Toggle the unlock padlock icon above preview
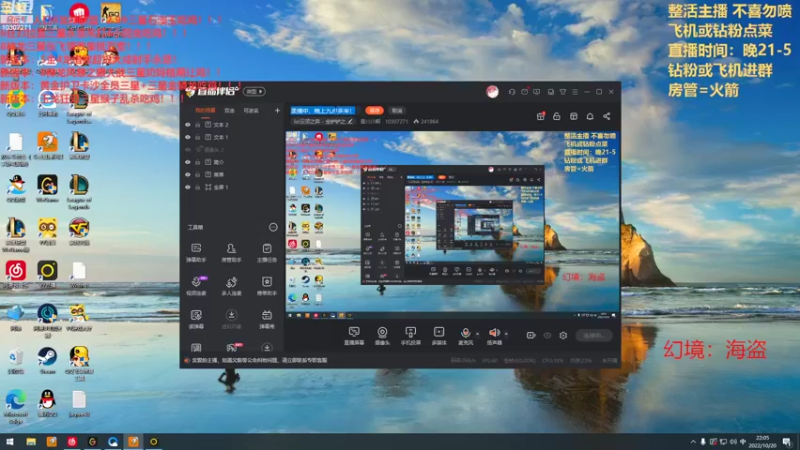The image size is (800, 450). point(557,116)
